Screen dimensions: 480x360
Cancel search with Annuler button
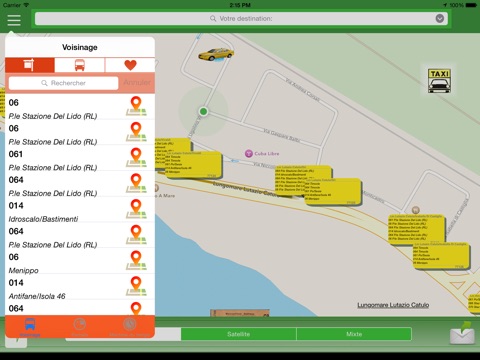[x=137, y=82]
